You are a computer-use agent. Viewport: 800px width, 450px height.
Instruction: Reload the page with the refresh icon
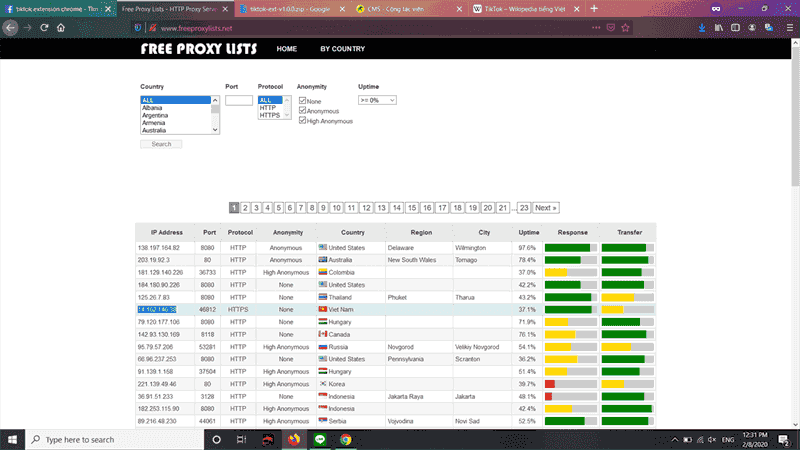[44, 28]
